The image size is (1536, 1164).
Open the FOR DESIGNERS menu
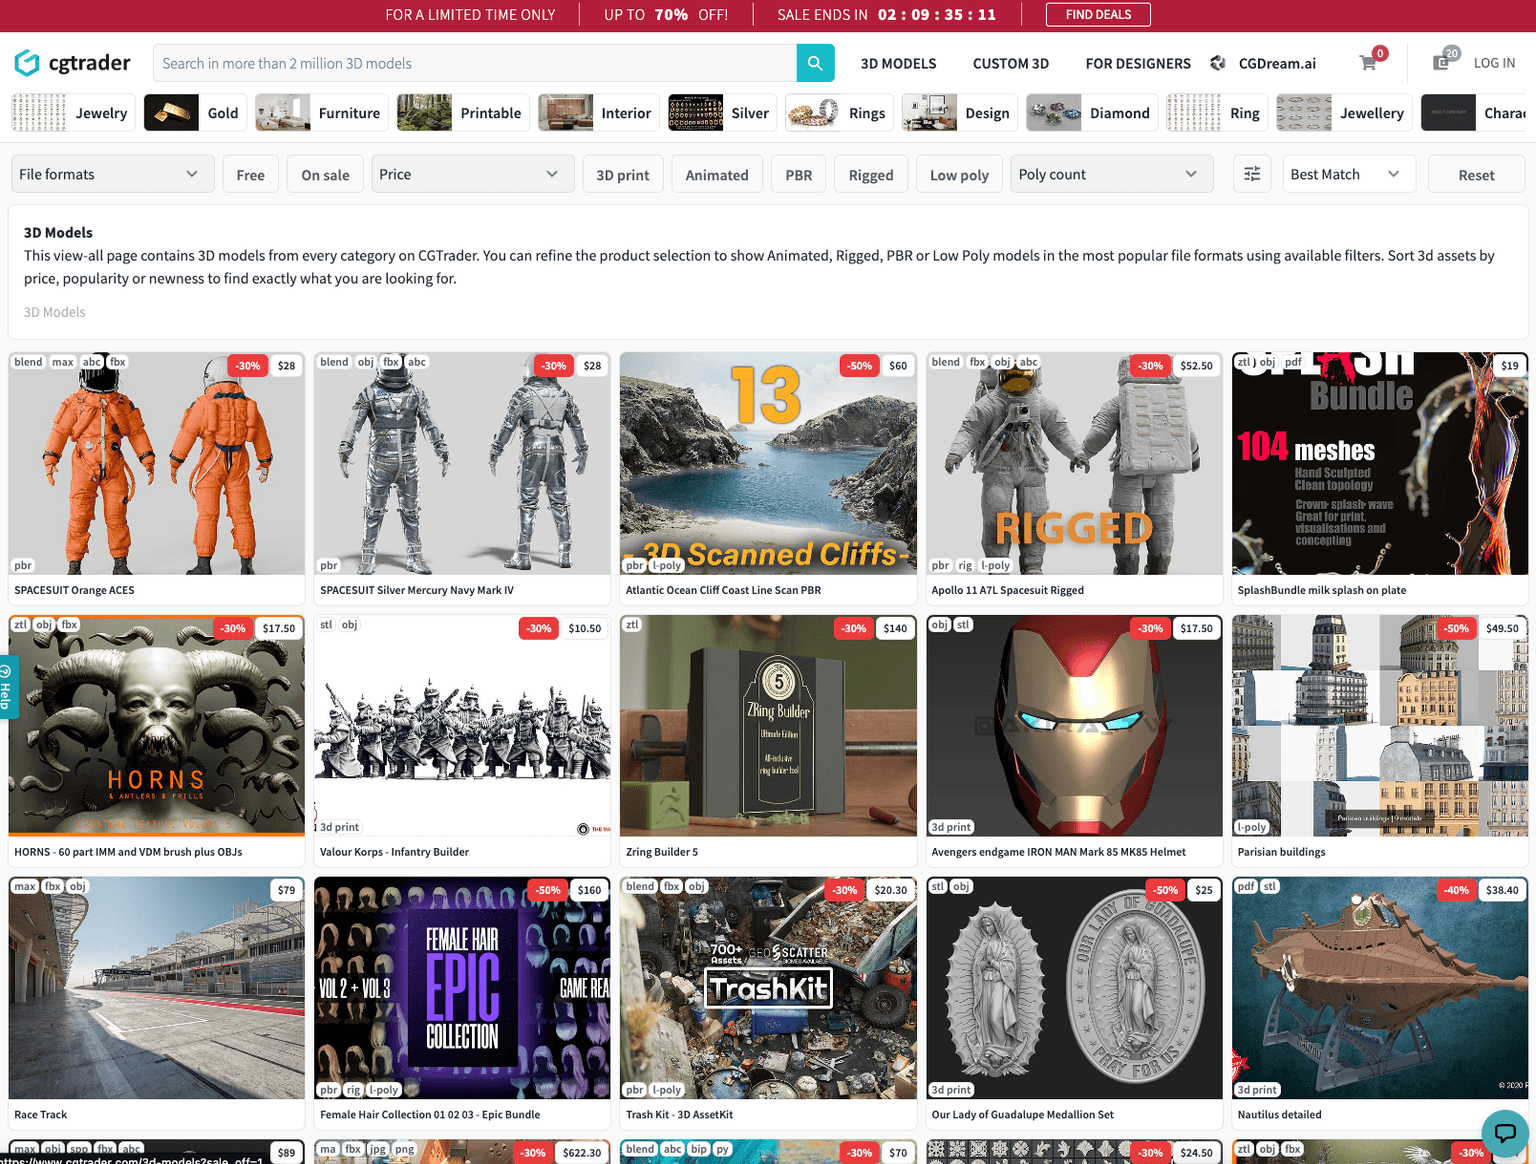click(x=1138, y=63)
